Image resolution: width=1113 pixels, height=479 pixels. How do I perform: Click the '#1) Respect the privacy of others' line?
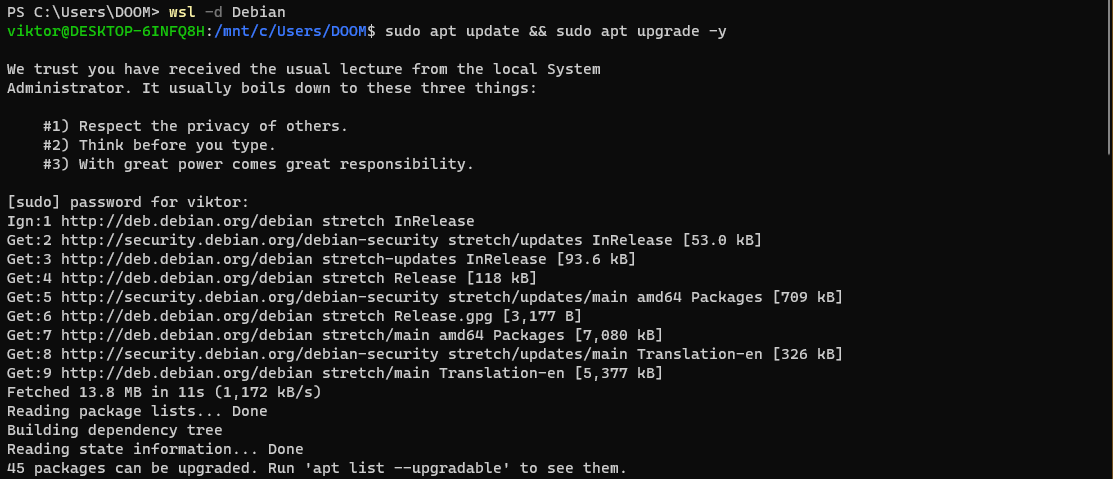coord(195,126)
